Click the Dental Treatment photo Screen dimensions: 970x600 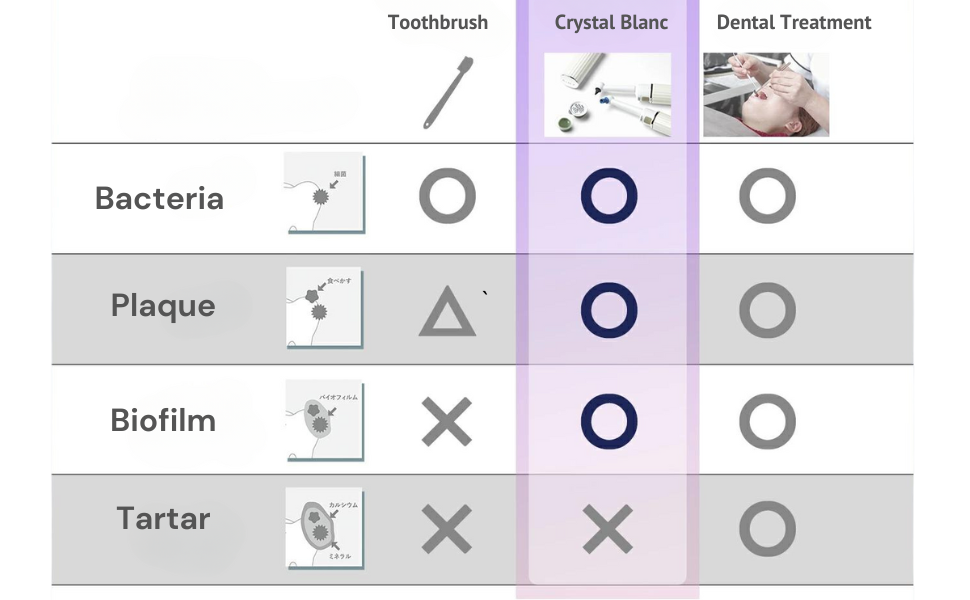(765, 95)
